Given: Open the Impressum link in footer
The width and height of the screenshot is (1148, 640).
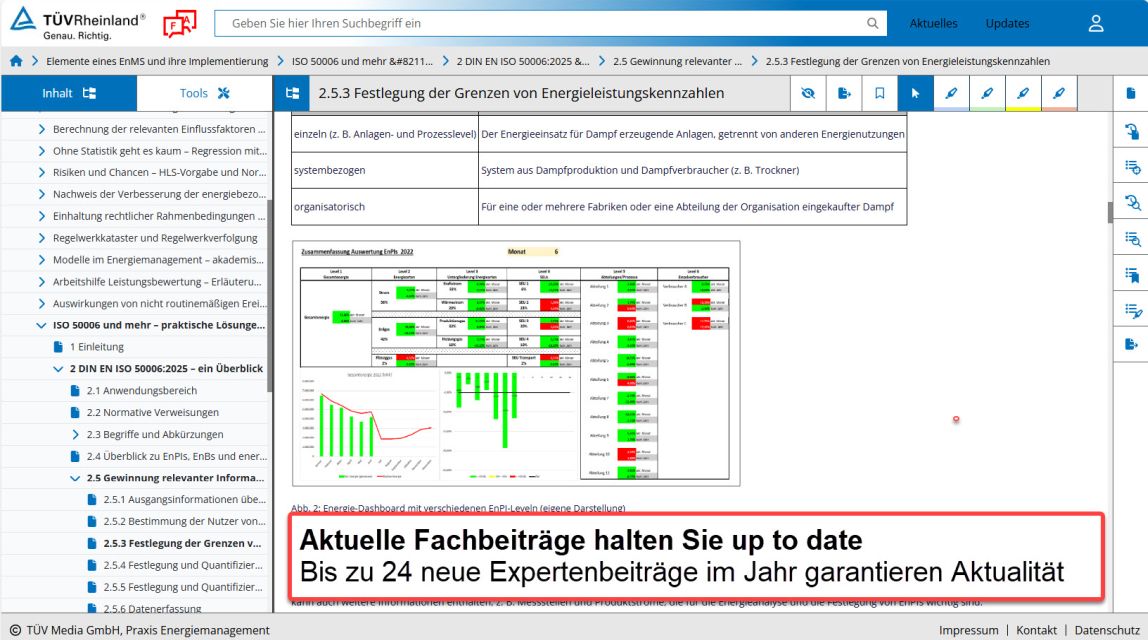Looking at the screenshot, I should coord(968,630).
